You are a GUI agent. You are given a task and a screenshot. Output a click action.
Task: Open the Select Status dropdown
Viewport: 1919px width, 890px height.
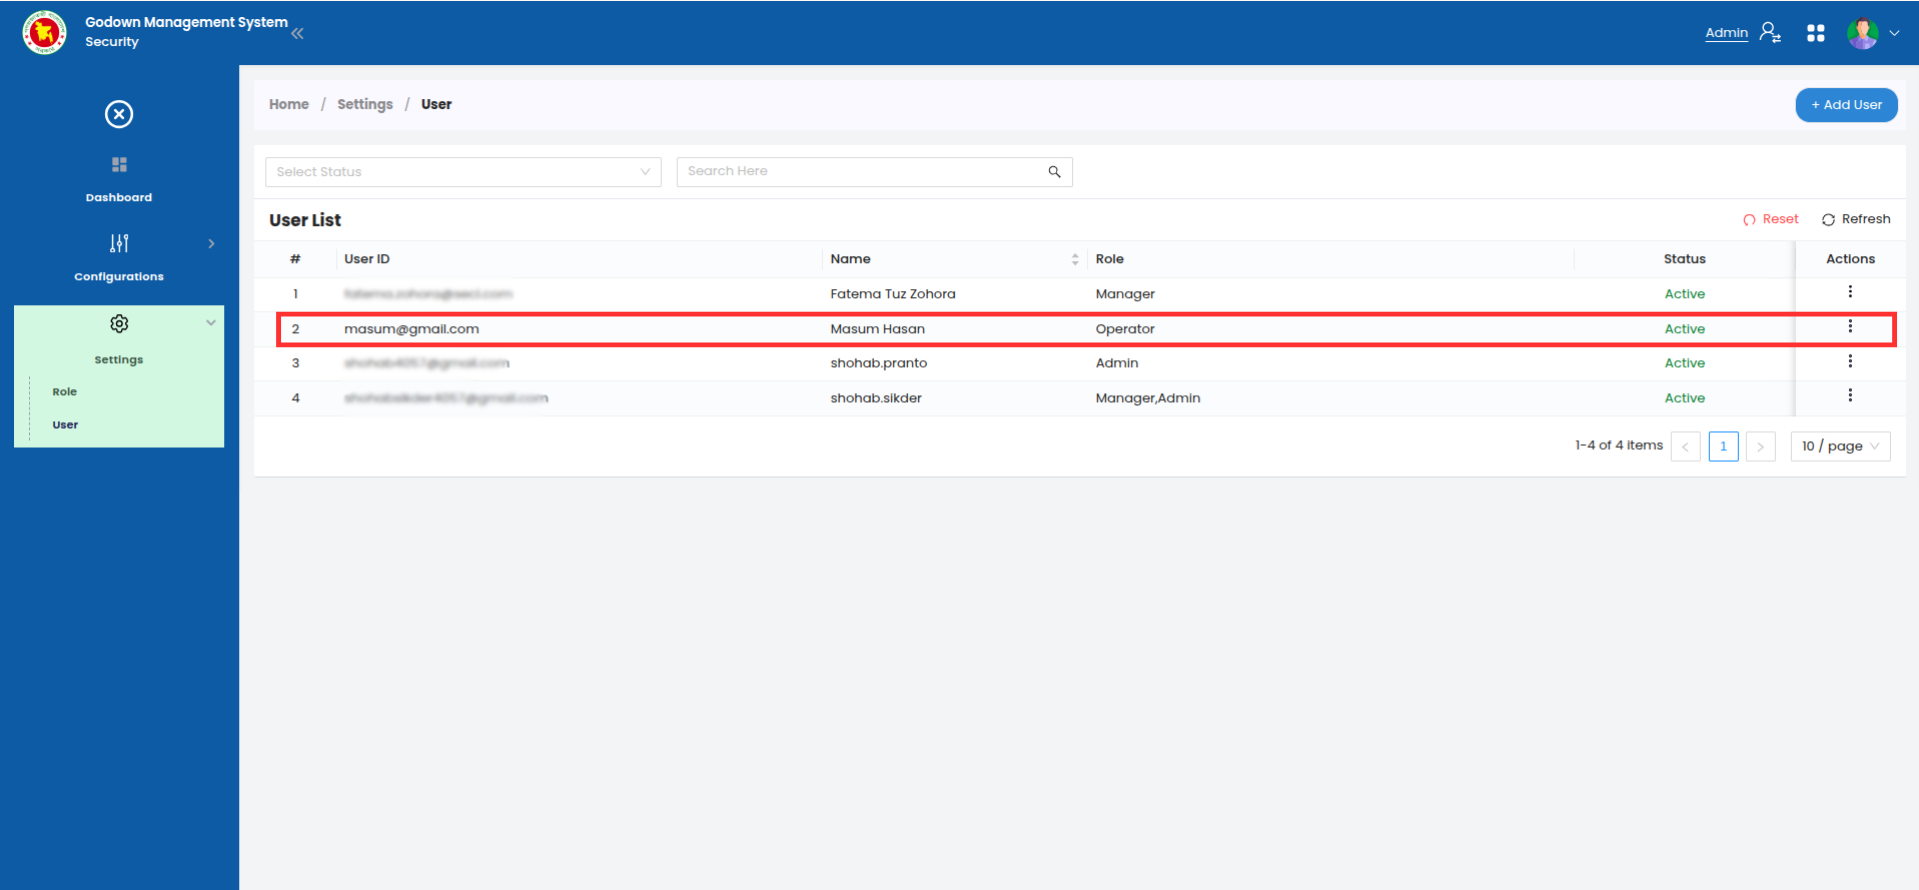(463, 172)
